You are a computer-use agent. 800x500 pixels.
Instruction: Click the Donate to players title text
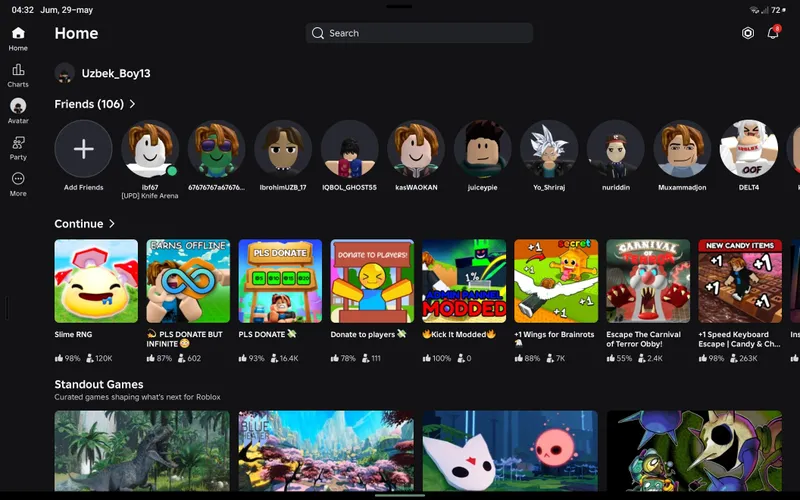[x=368, y=335]
